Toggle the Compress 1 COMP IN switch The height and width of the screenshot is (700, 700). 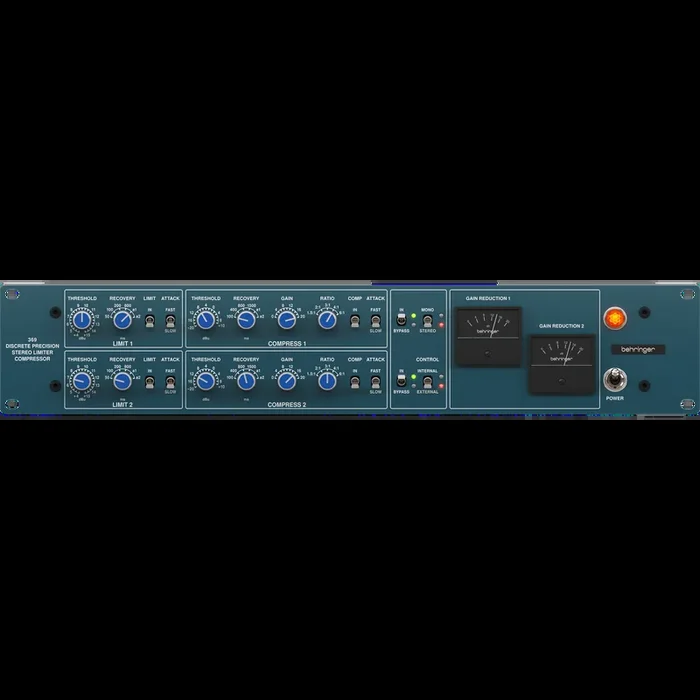(x=355, y=321)
